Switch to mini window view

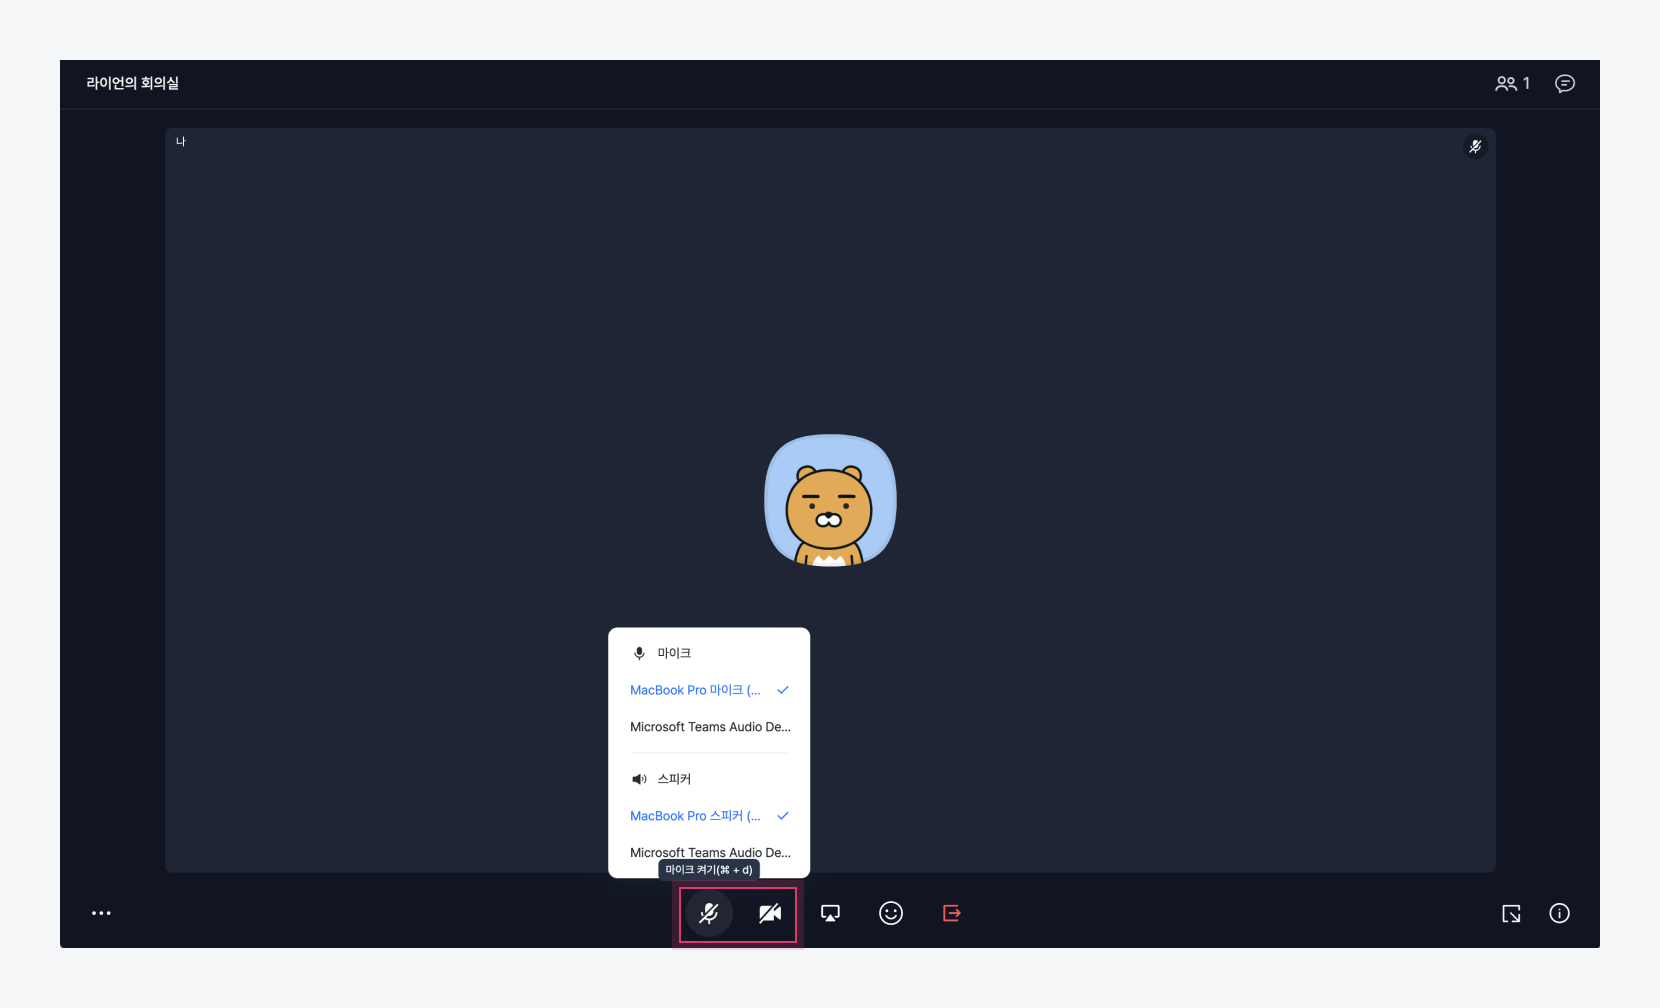pyautogui.click(x=1511, y=914)
